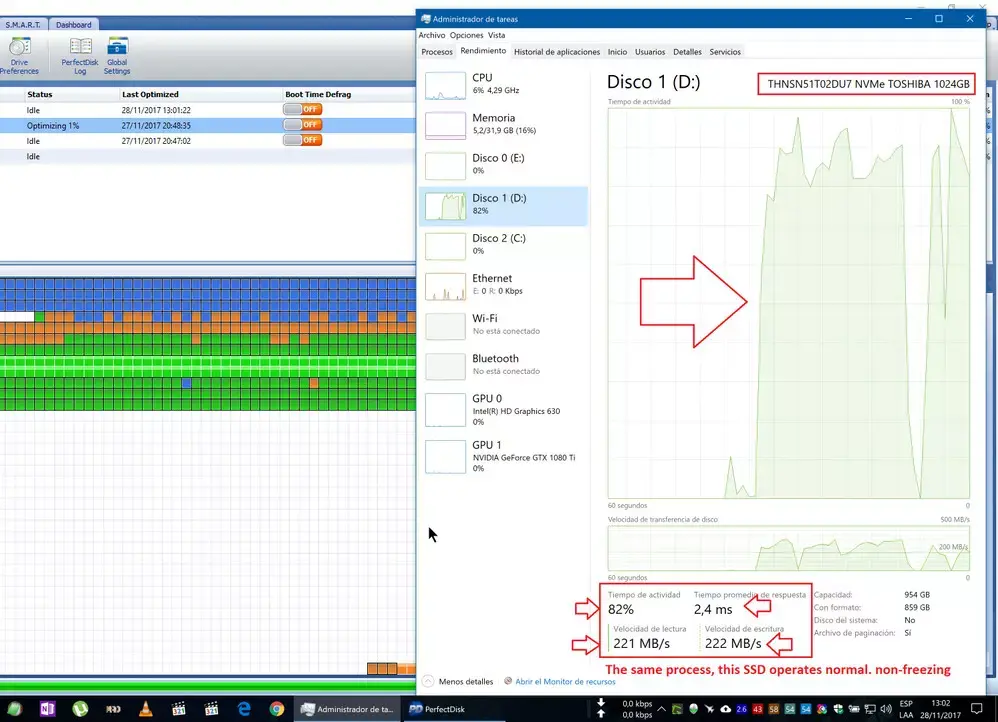Open the PerfectDisk Log
This screenshot has width=998, height=722.
coord(80,56)
